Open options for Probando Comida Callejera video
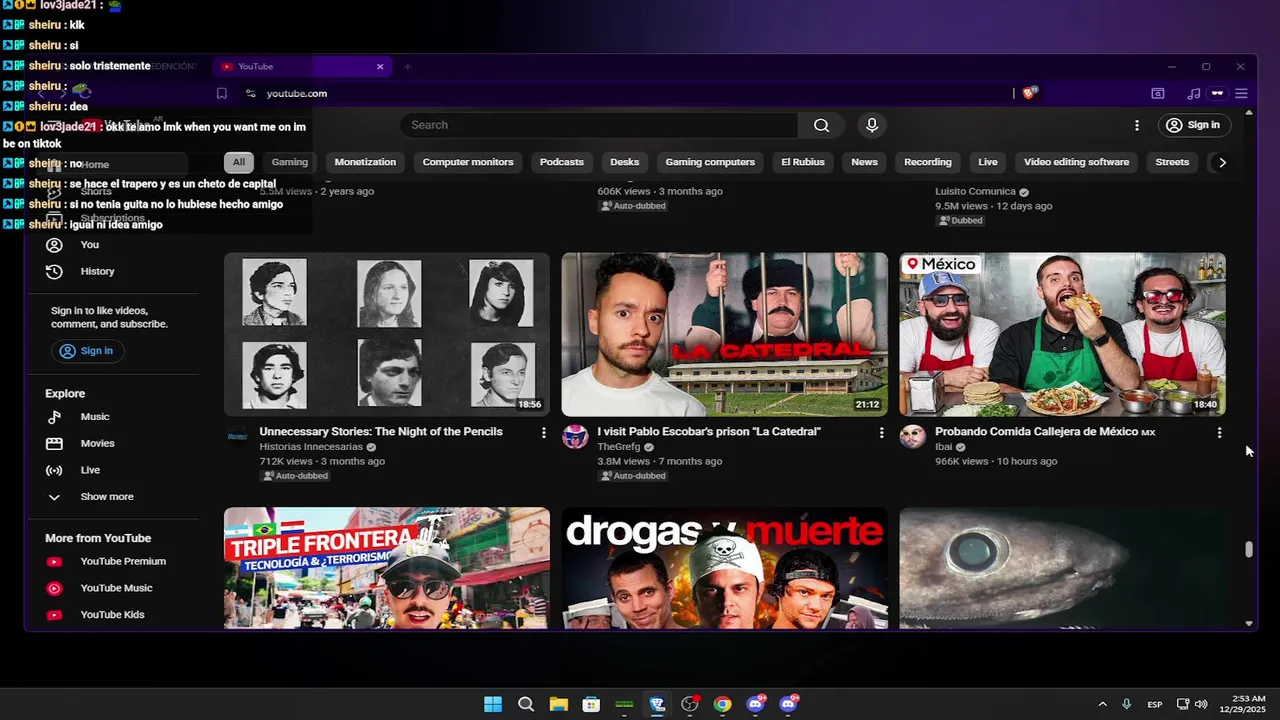 coord(1219,432)
